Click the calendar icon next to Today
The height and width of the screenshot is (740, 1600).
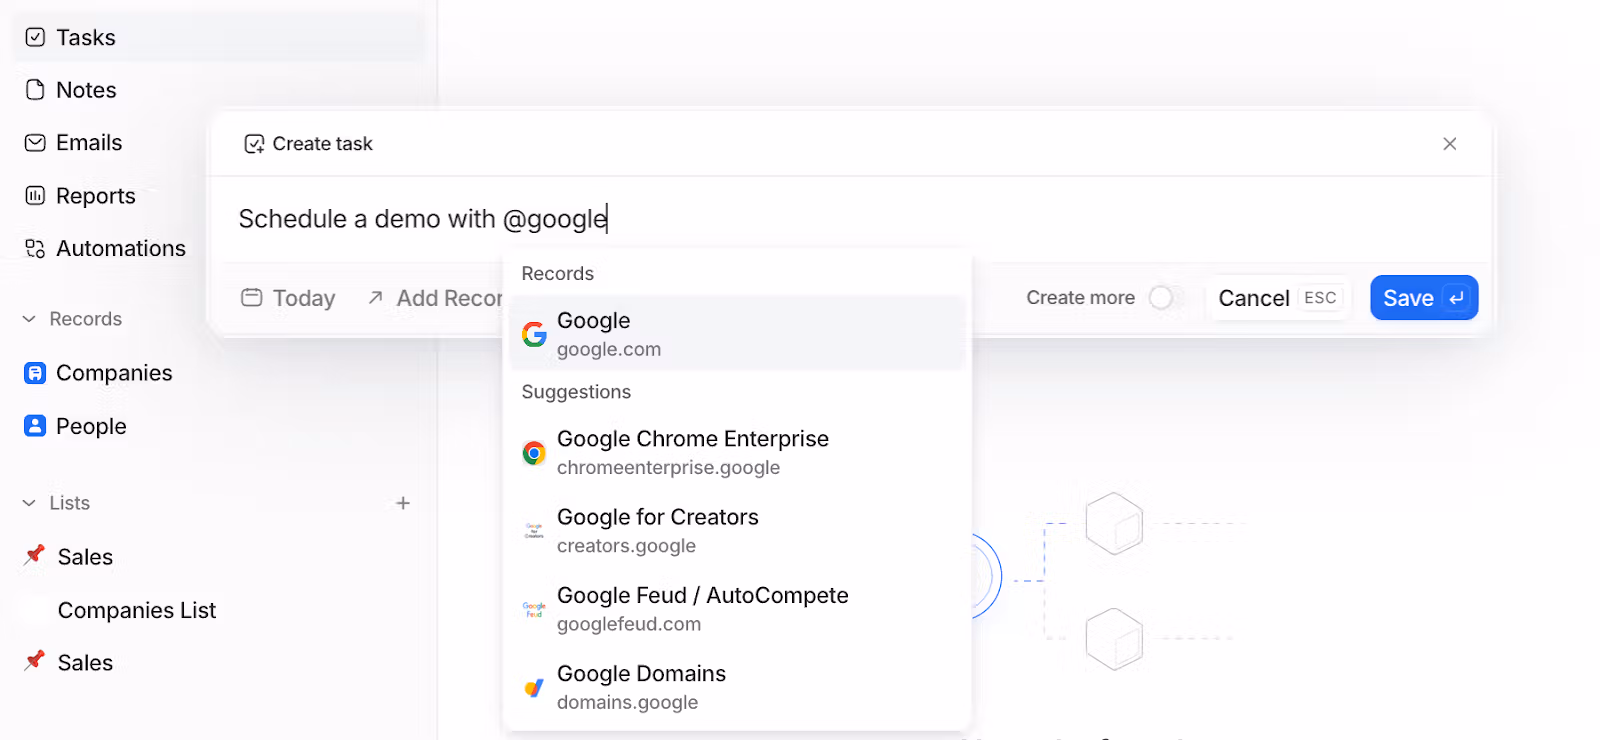(x=252, y=298)
